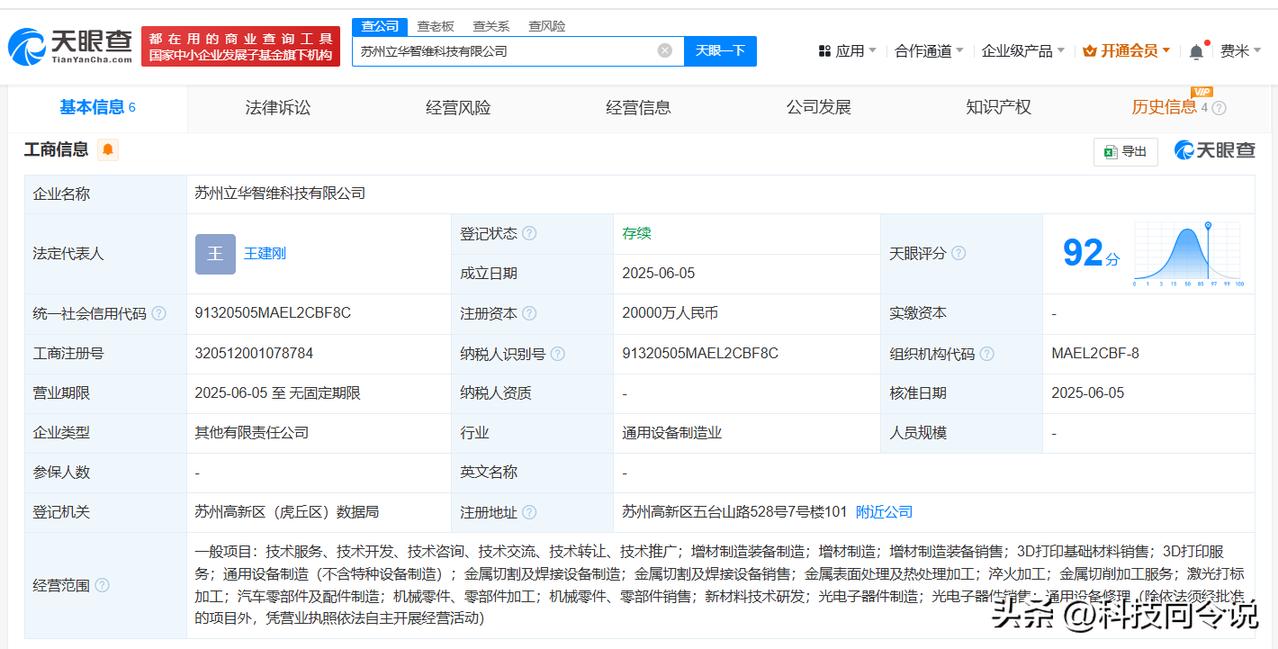1278x649 pixels.
Task: Click the 20000万人民币 registered capital value
Action: [x=670, y=313]
